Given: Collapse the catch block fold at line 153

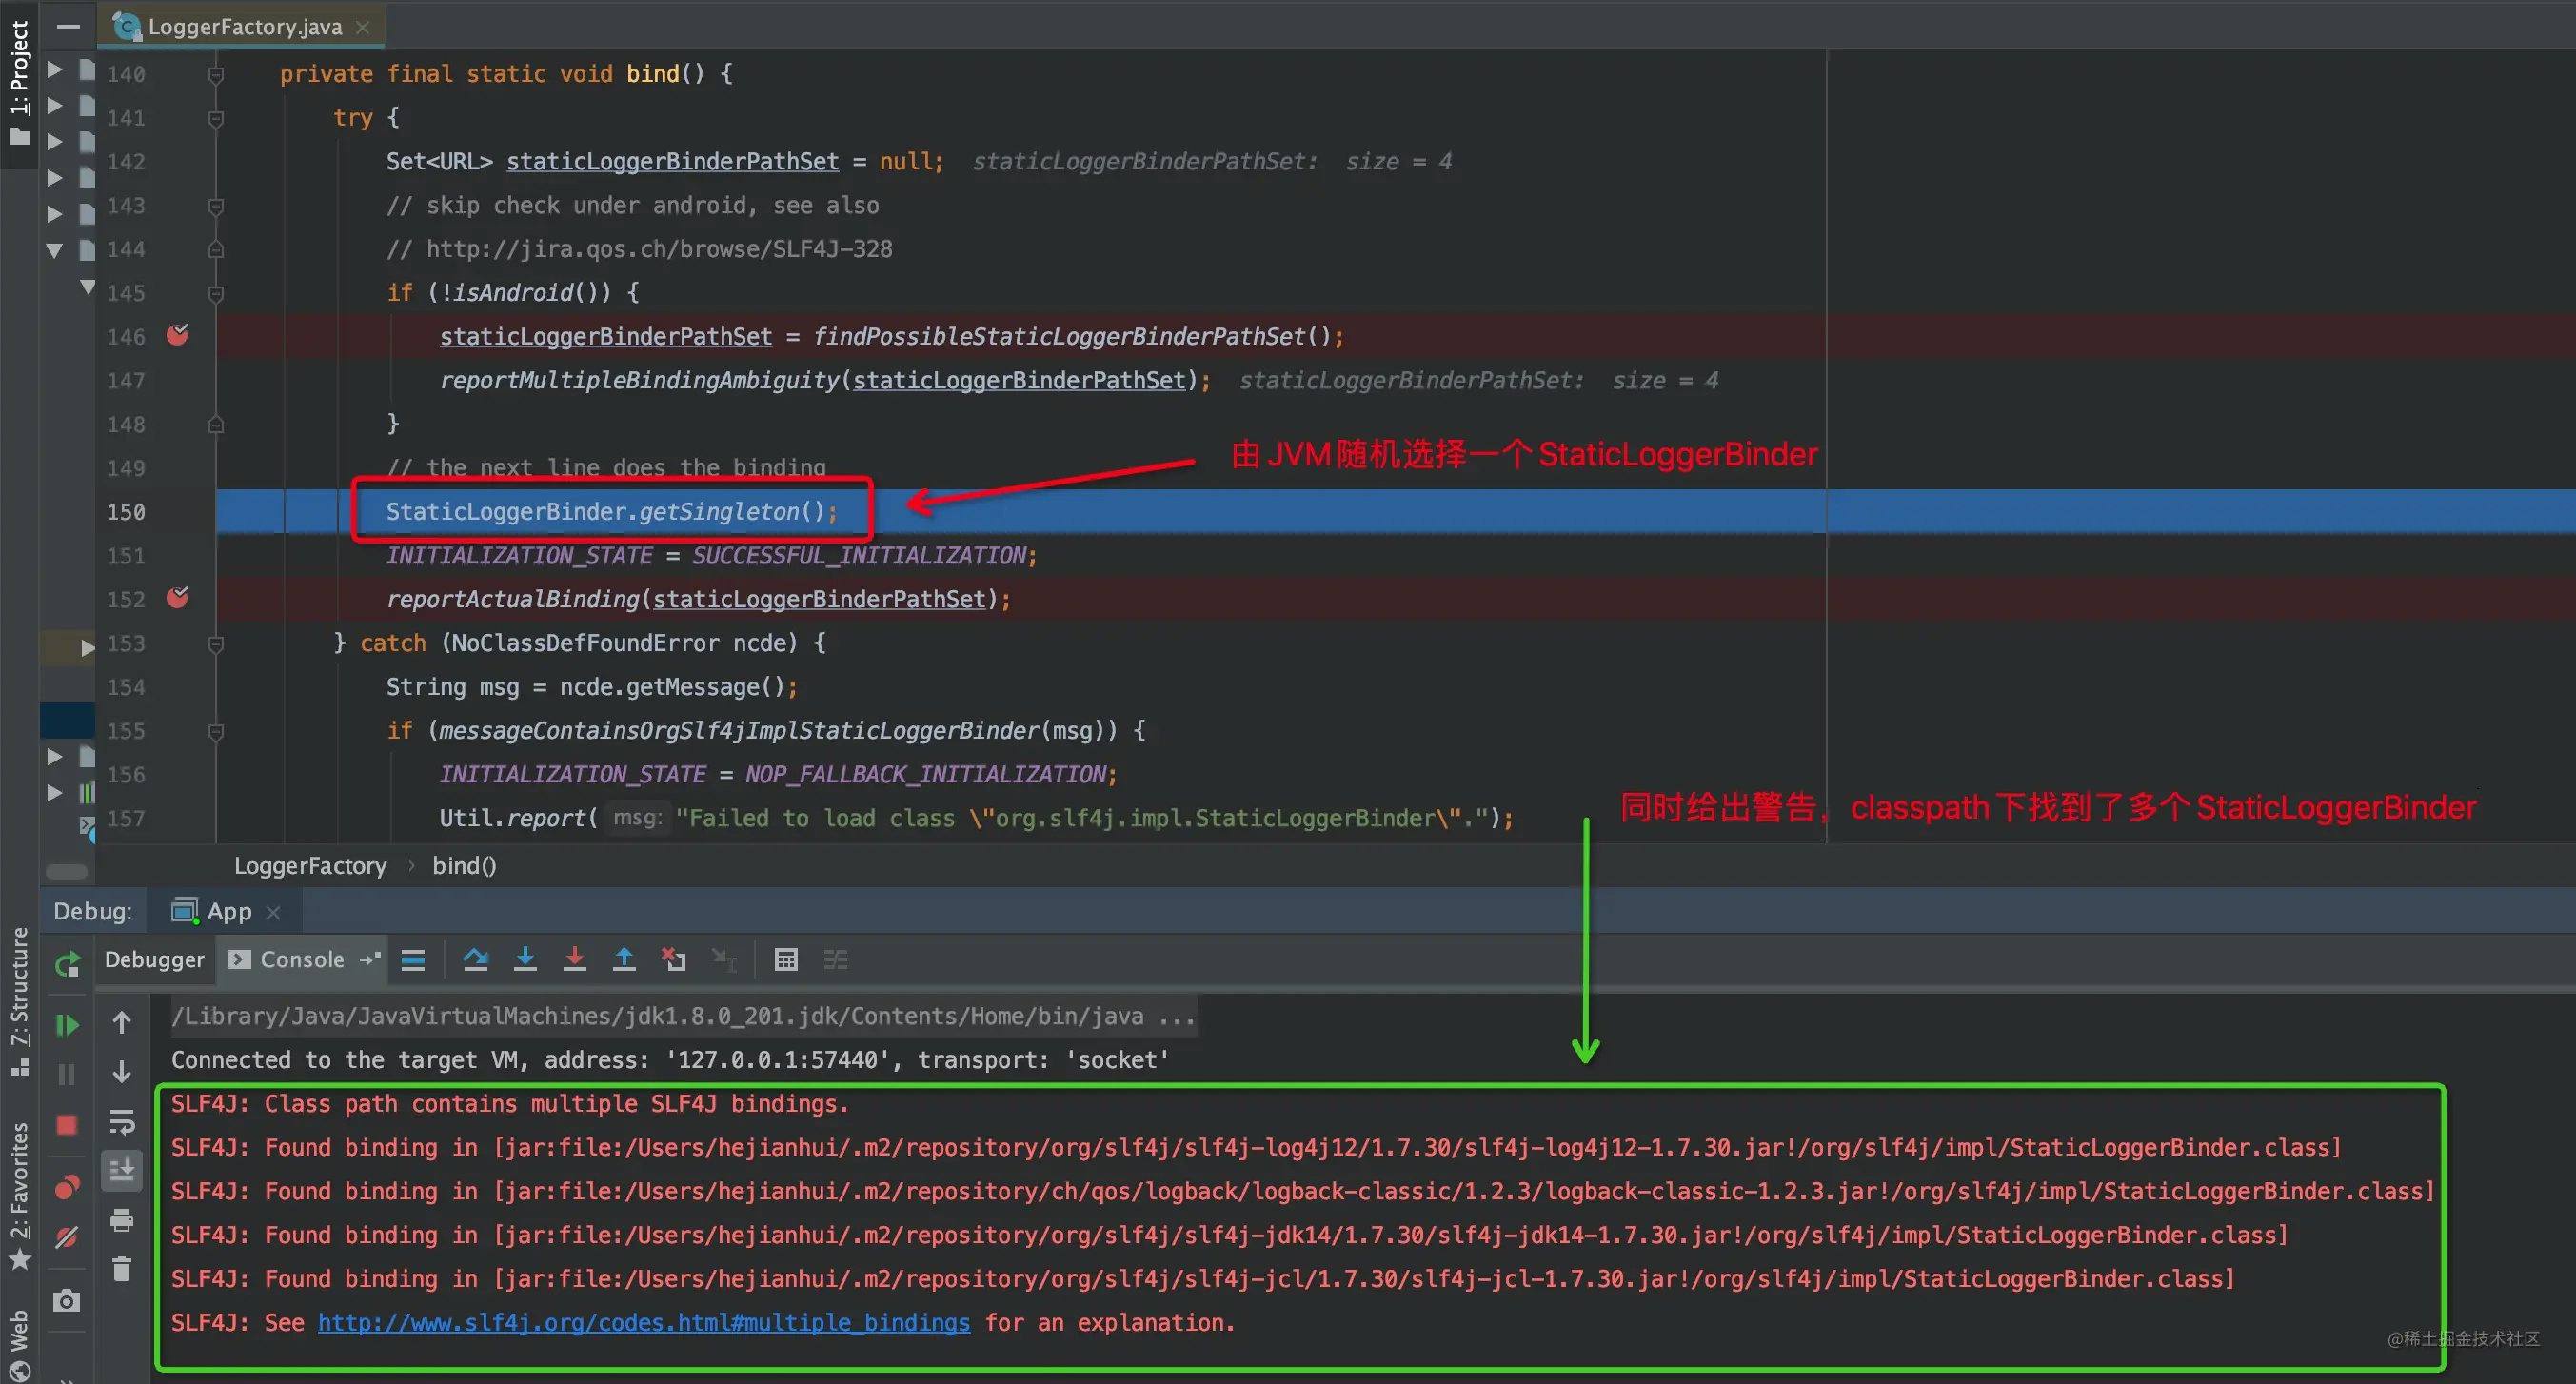Looking at the screenshot, I should [216, 644].
